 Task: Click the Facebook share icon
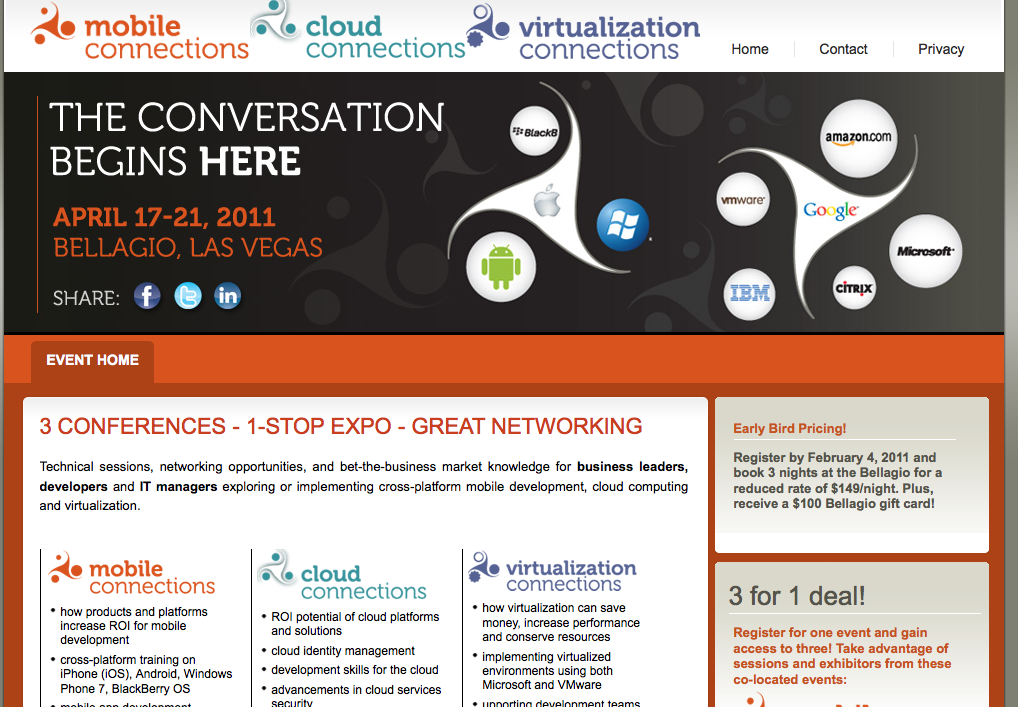pos(147,296)
